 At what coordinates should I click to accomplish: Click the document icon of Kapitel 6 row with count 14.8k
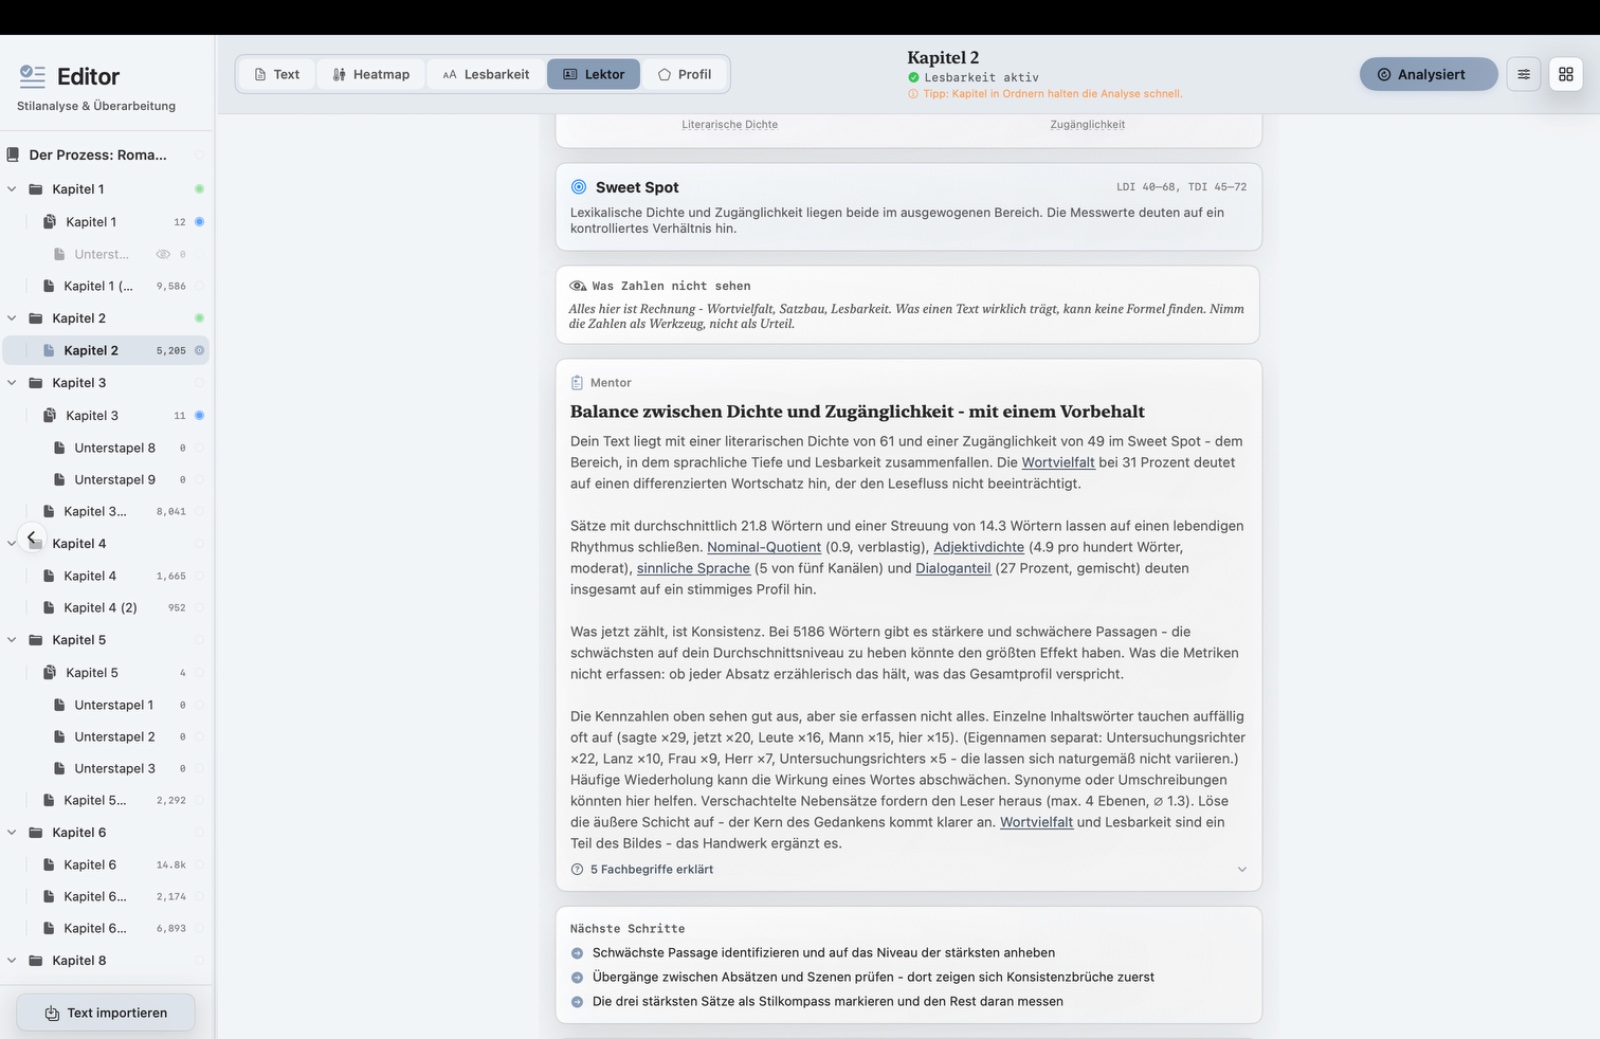[x=49, y=865]
